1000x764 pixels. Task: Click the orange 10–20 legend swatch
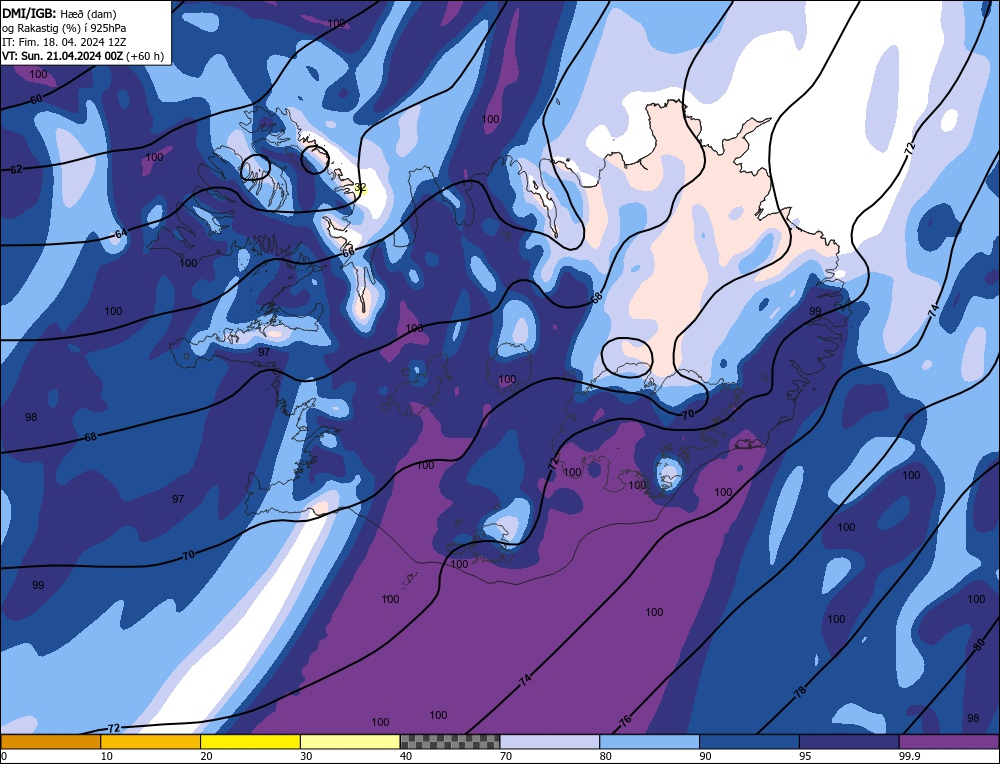click(151, 742)
